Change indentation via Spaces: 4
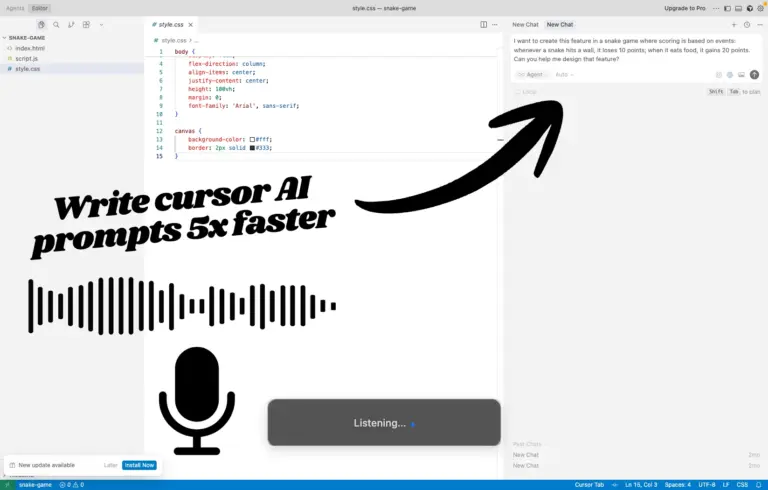This screenshot has height=490, width=768. coord(678,485)
